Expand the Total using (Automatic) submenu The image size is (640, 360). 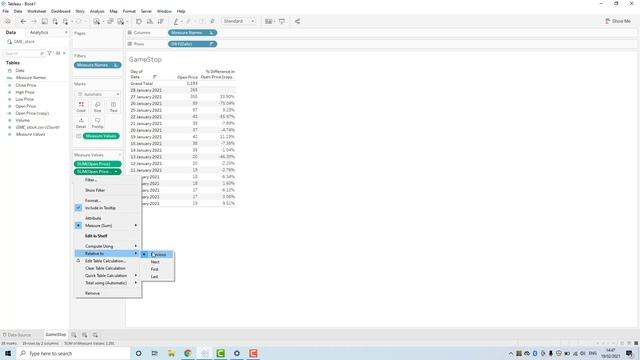[x=108, y=283]
